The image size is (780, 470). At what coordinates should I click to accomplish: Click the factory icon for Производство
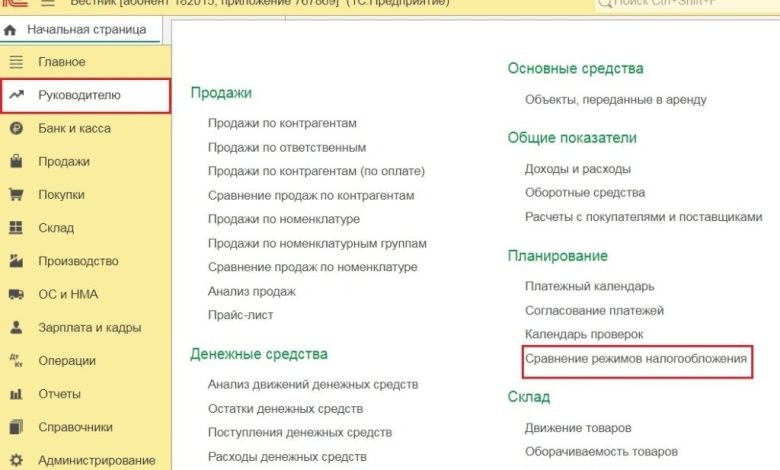[x=16, y=261]
